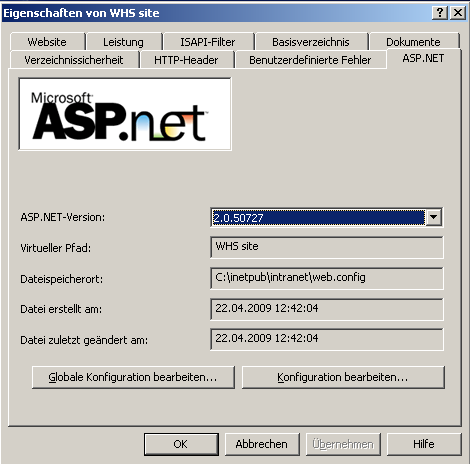Click the dialog title Eigenschaften von WHS site
The height and width of the screenshot is (464, 470).
pyautogui.click(x=81, y=13)
